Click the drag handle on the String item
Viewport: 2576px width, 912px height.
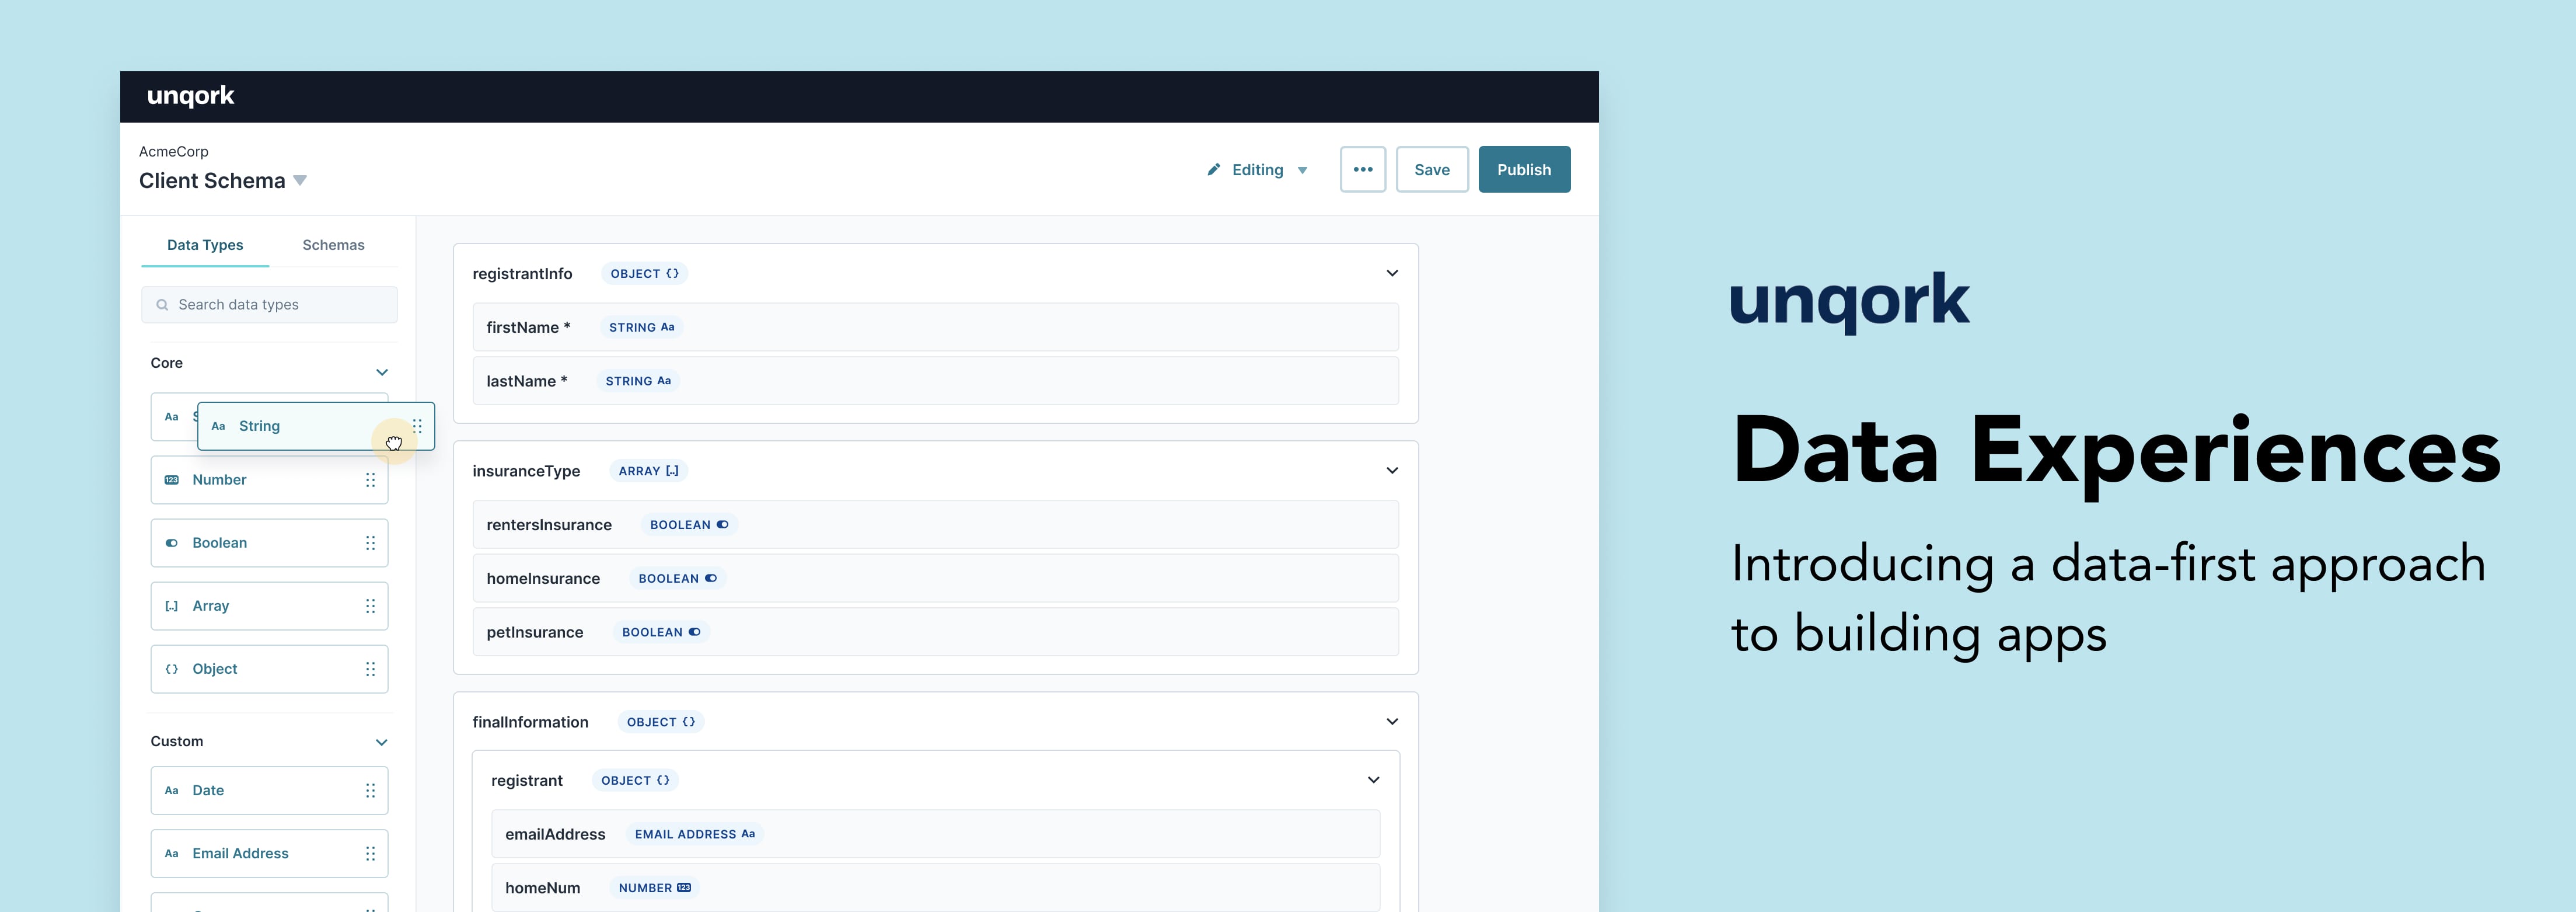(417, 426)
